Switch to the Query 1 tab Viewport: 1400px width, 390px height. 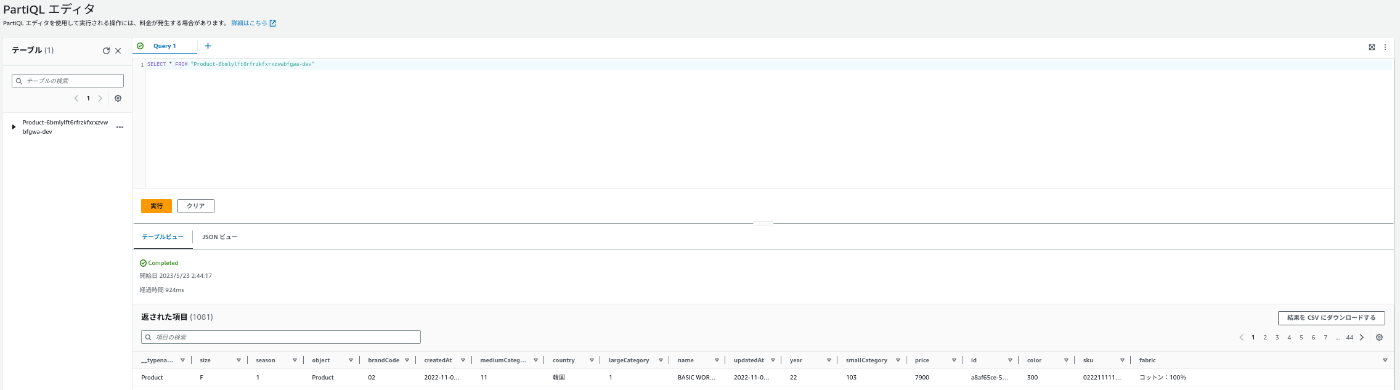(x=164, y=46)
